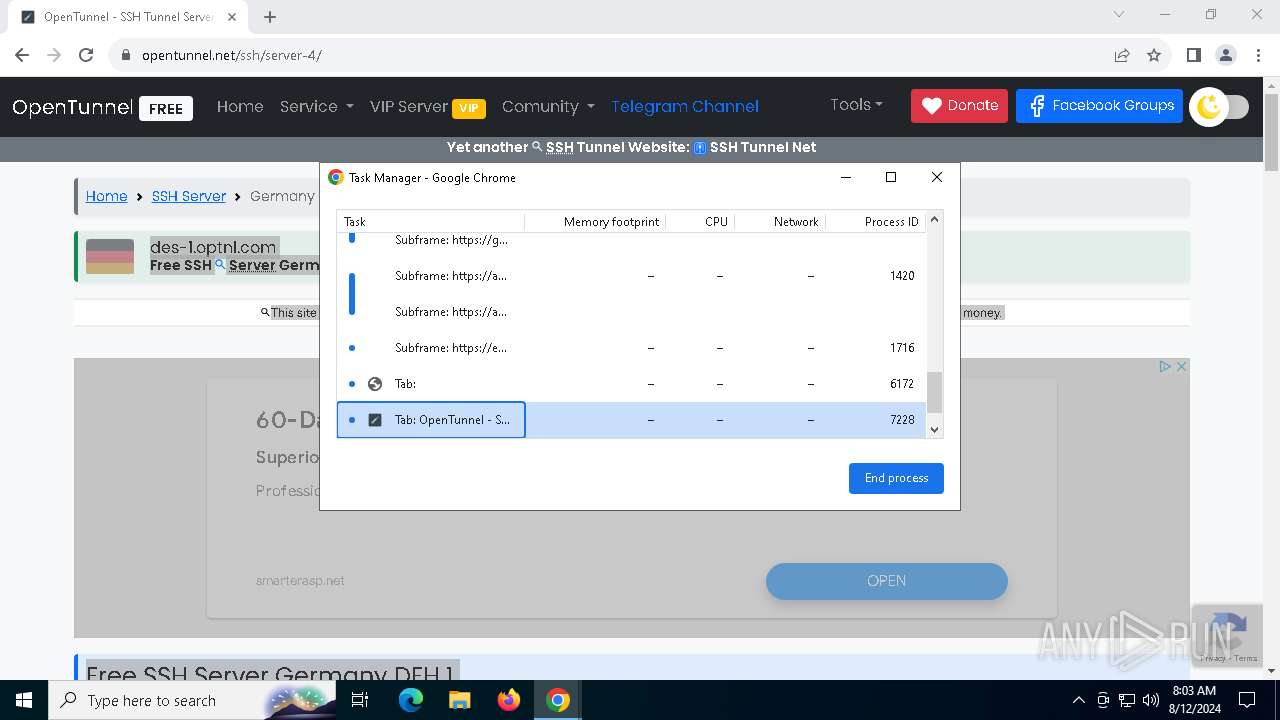Click the AdChoices triangle icon

1165,367
